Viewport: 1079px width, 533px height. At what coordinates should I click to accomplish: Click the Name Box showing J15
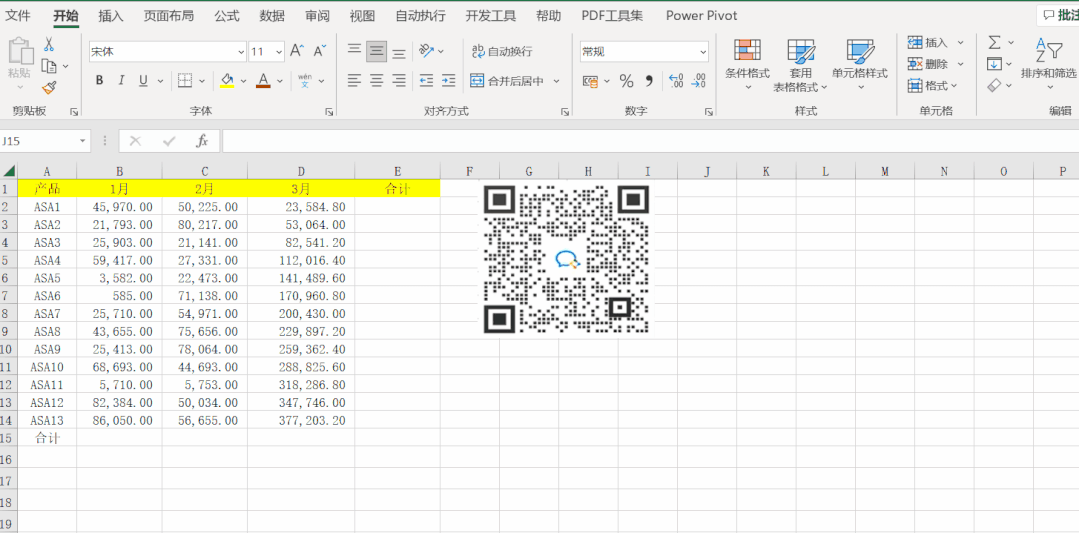click(x=38, y=141)
